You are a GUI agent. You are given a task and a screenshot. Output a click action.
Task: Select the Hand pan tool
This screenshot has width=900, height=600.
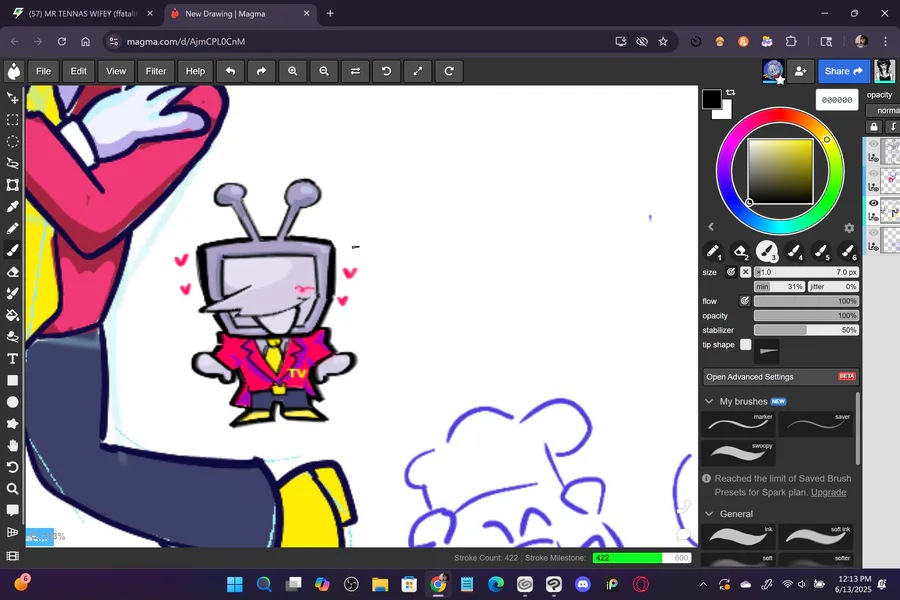(x=13, y=446)
